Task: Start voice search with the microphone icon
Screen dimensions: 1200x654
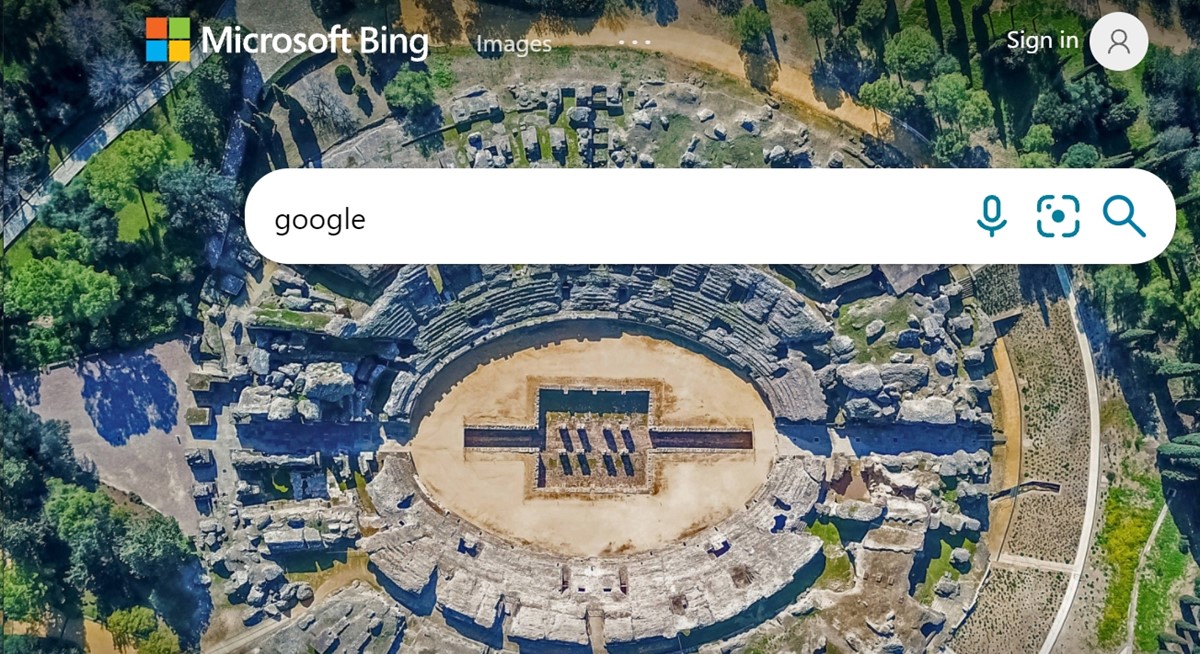Action: pyautogui.click(x=991, y=216)
